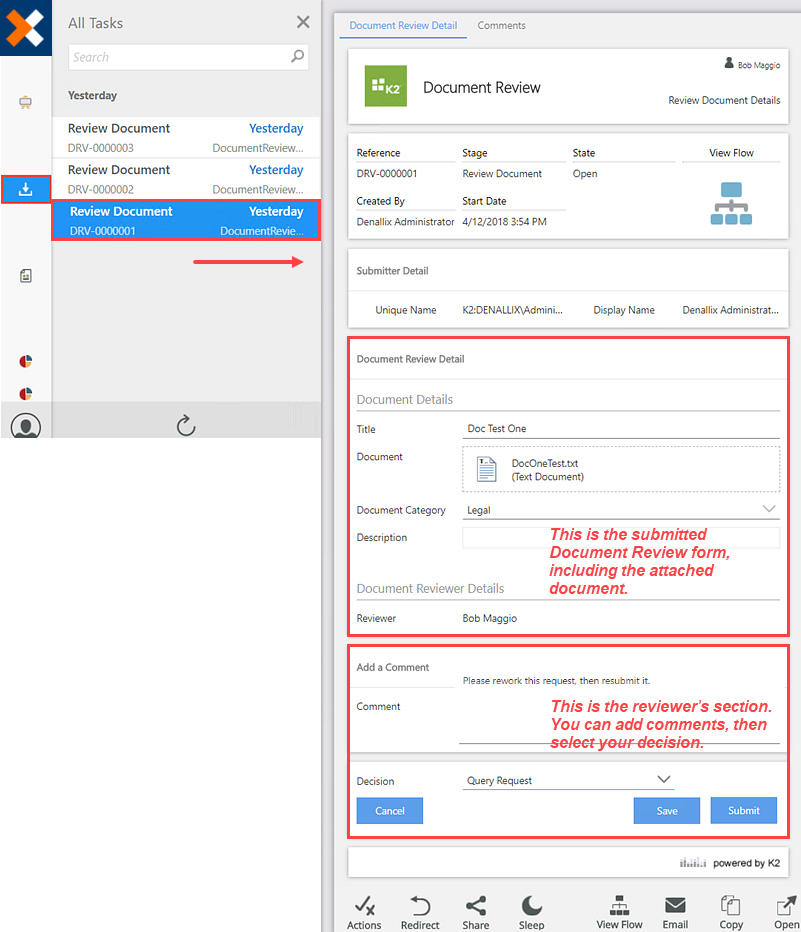Click the Reviewer name Bob Maggio
Image resolution: width=801 pixels, height=932 pixels.
coord(490,618)
